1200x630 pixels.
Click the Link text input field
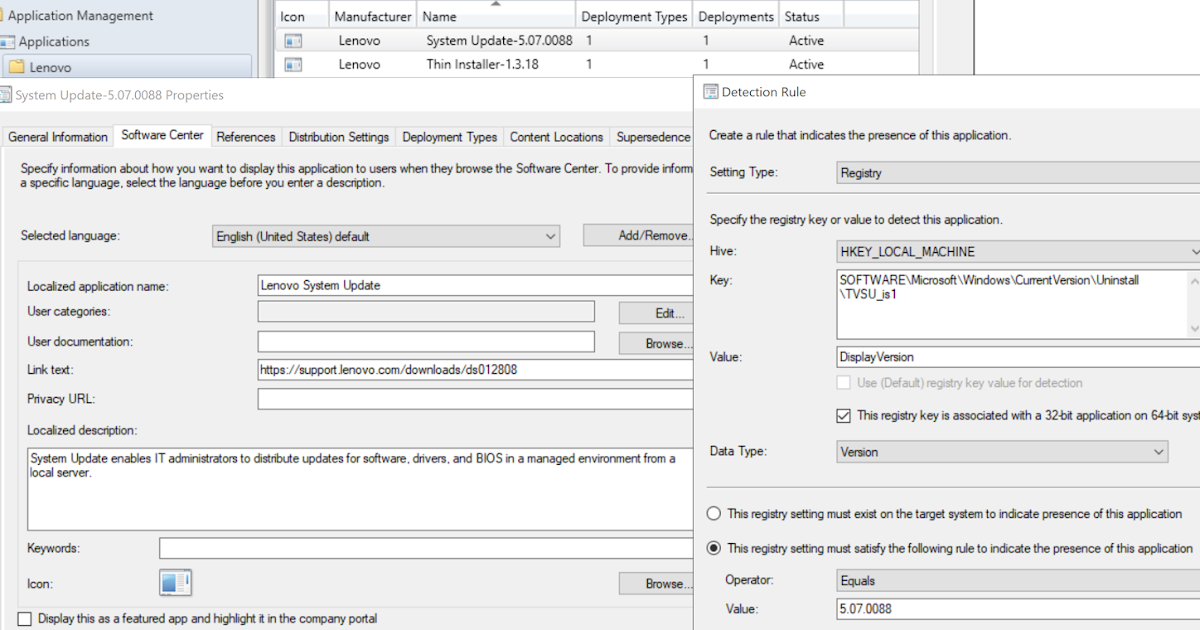pos(475,369)
